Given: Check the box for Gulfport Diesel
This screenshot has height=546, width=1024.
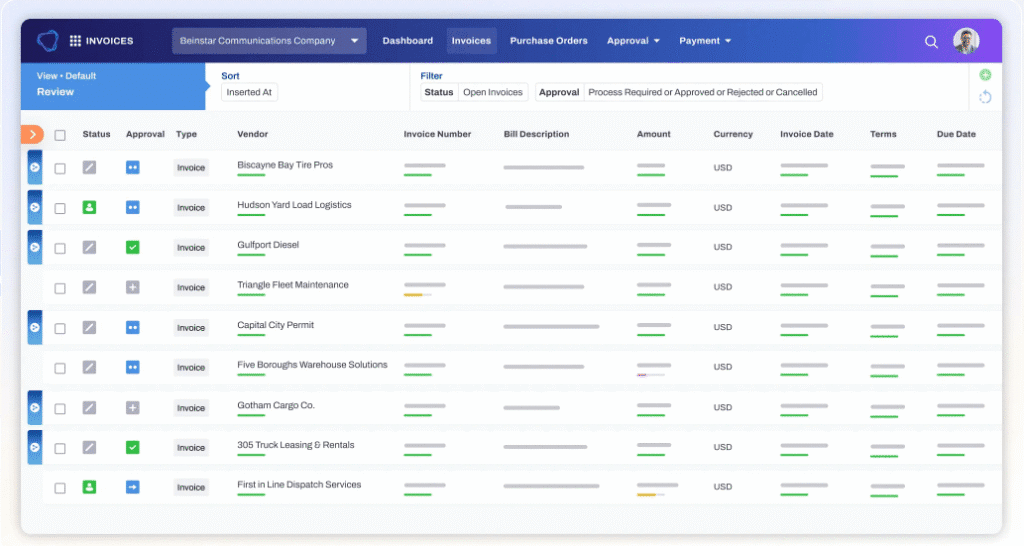Looking at the screenshot, I should pyautogui.click(x=60, y=248).
